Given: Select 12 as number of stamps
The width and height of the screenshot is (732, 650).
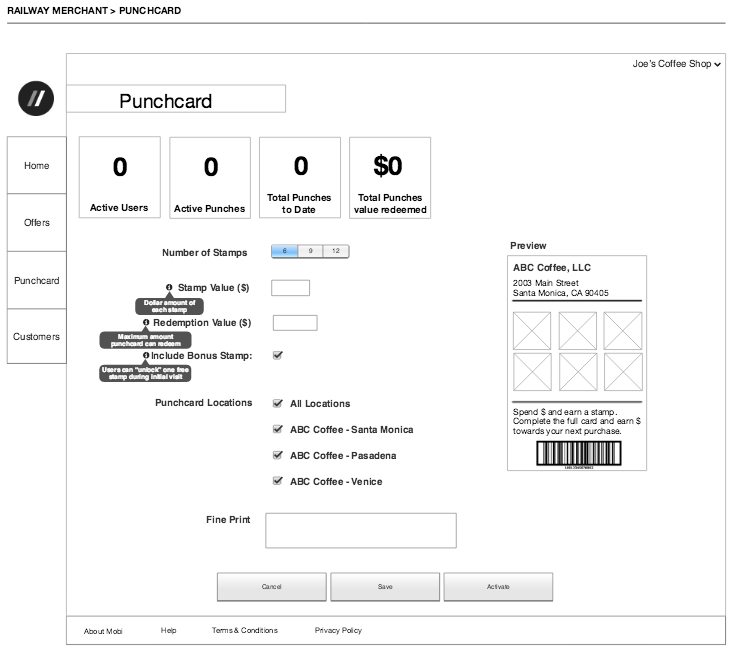Looking at the screenshot, I should [336, 251].
